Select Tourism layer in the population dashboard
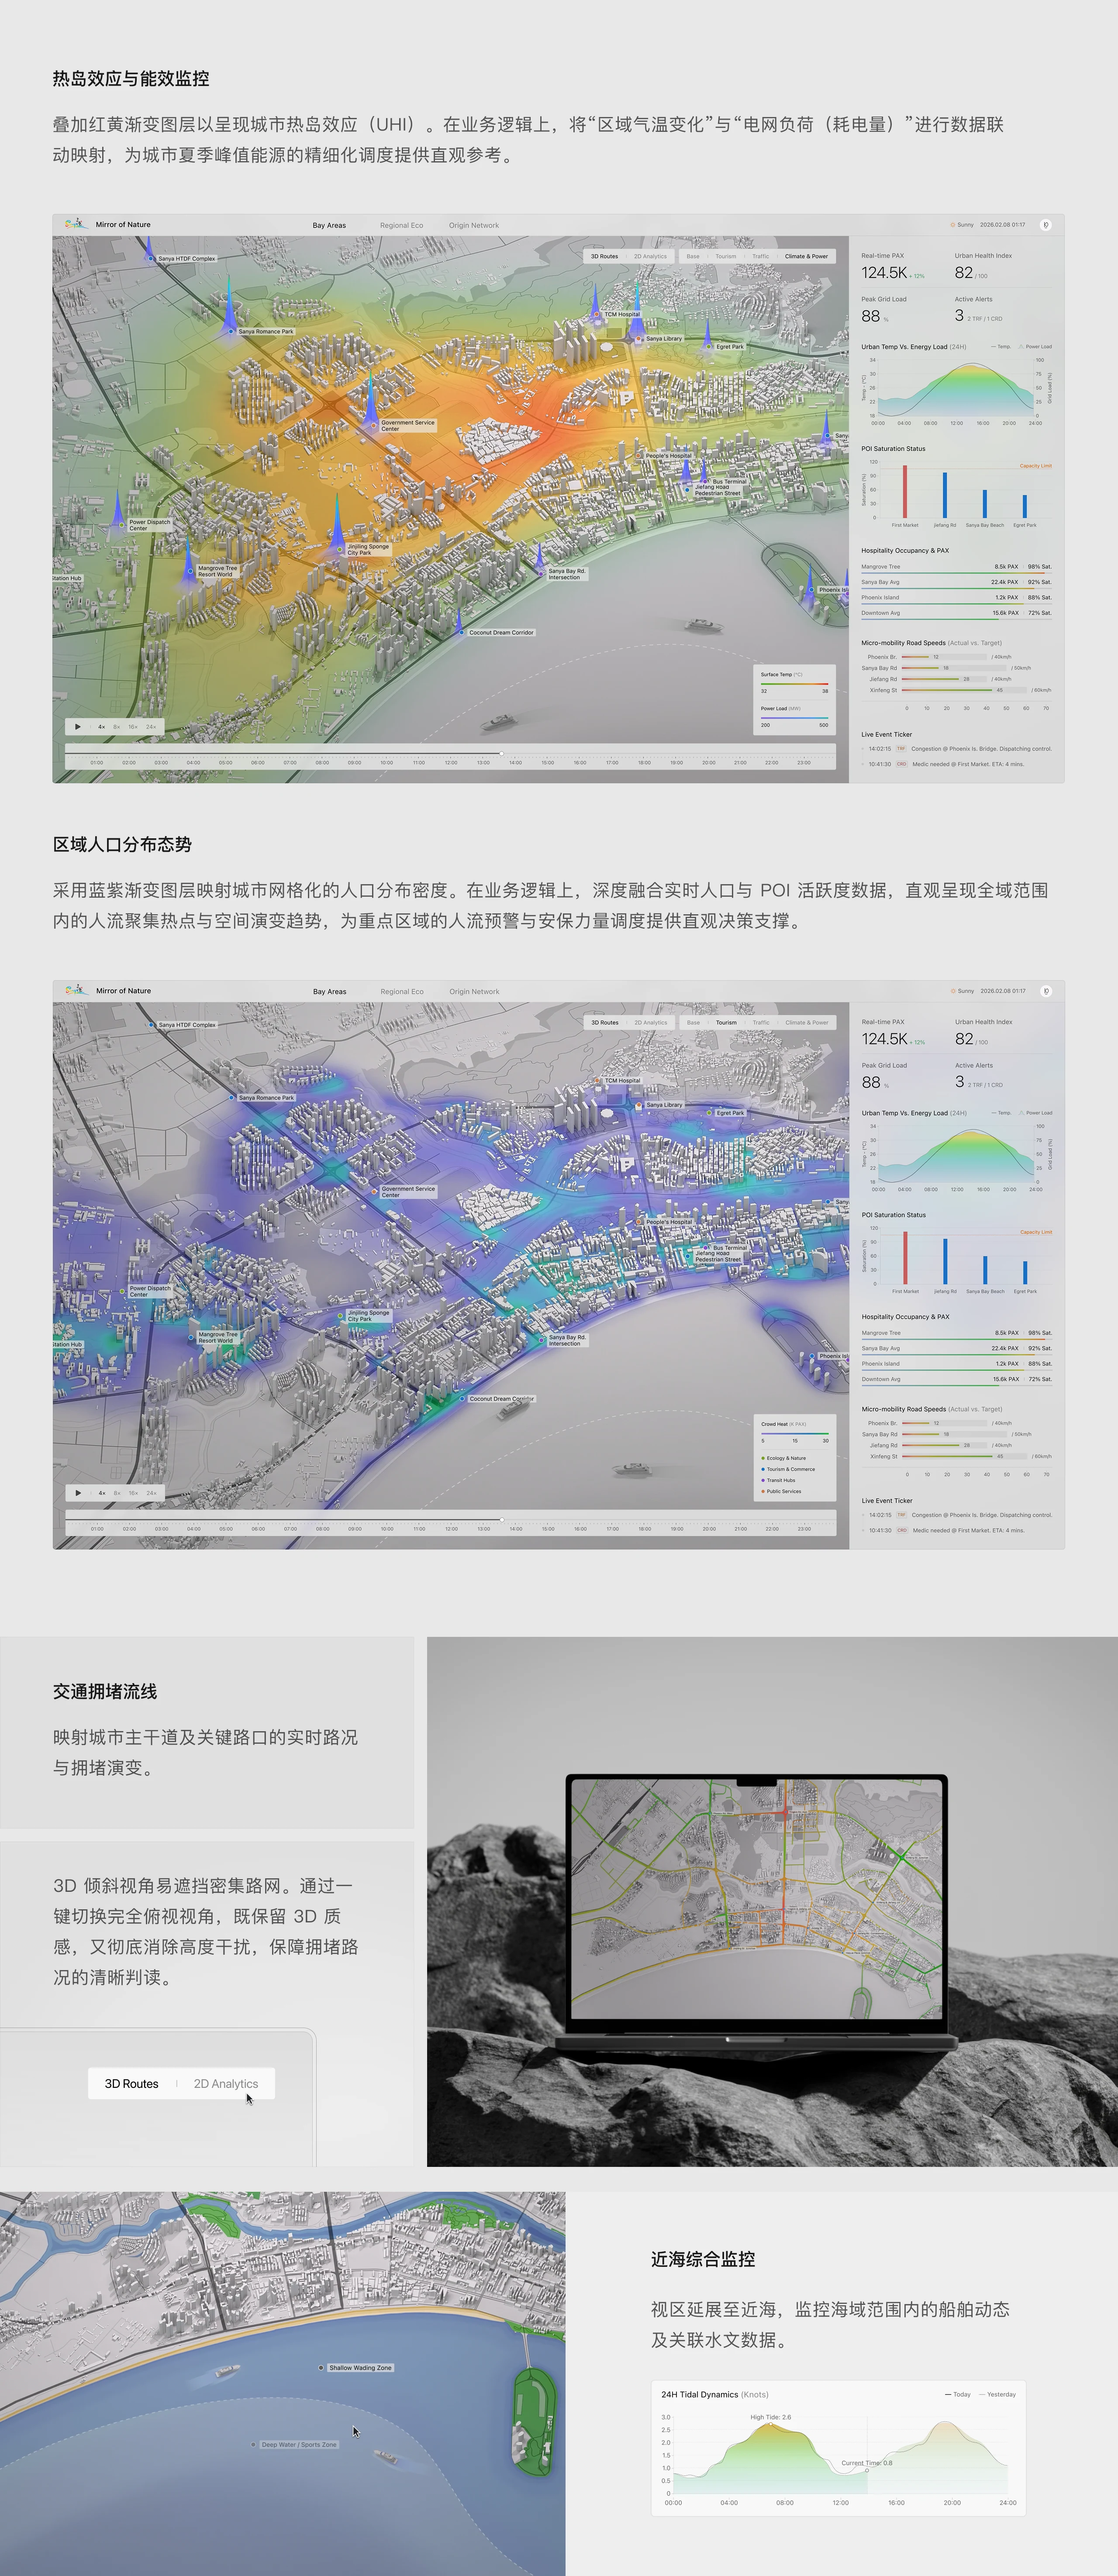The image size is (1118, 2576). point(726,1022)
